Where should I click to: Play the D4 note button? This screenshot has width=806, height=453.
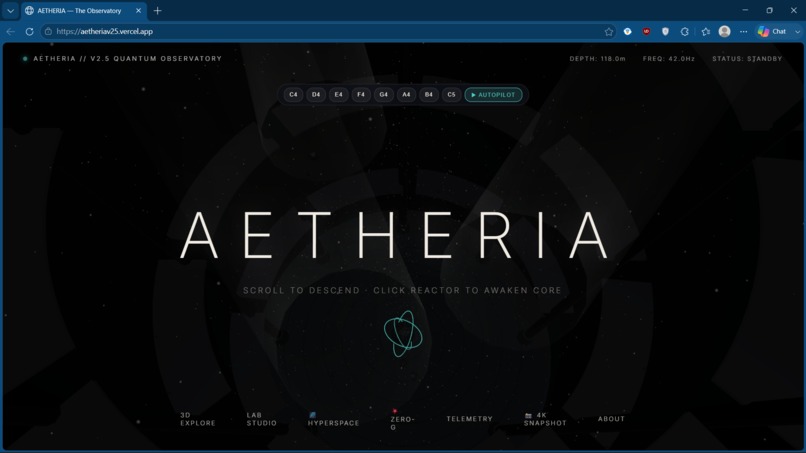click(x=316, y=95)
